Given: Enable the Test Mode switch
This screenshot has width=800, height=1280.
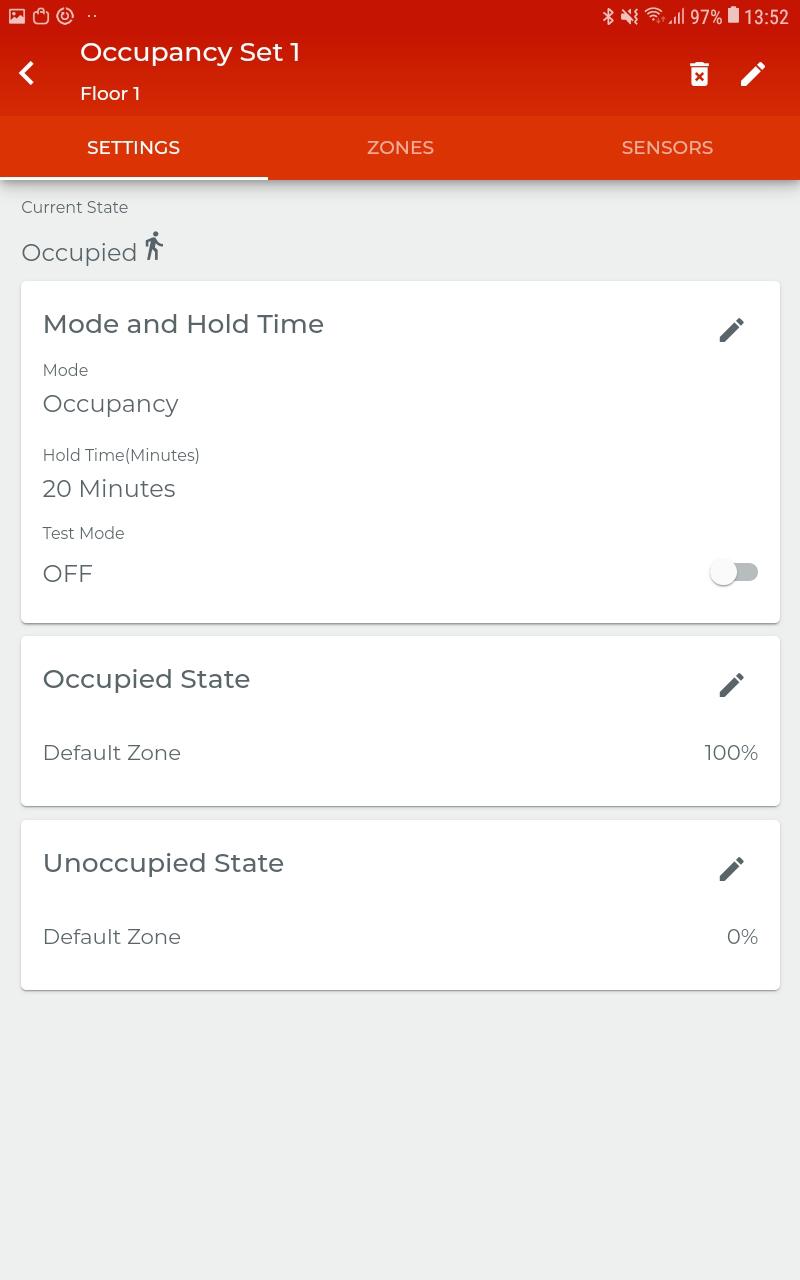Looking at the screenshot, I should [x=734, y=572].
